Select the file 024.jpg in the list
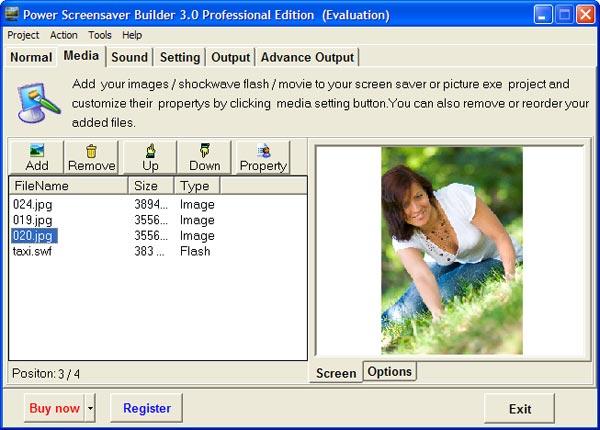Image resolution: width=600 pixels, height=430 pixels. tap(33, 204)
